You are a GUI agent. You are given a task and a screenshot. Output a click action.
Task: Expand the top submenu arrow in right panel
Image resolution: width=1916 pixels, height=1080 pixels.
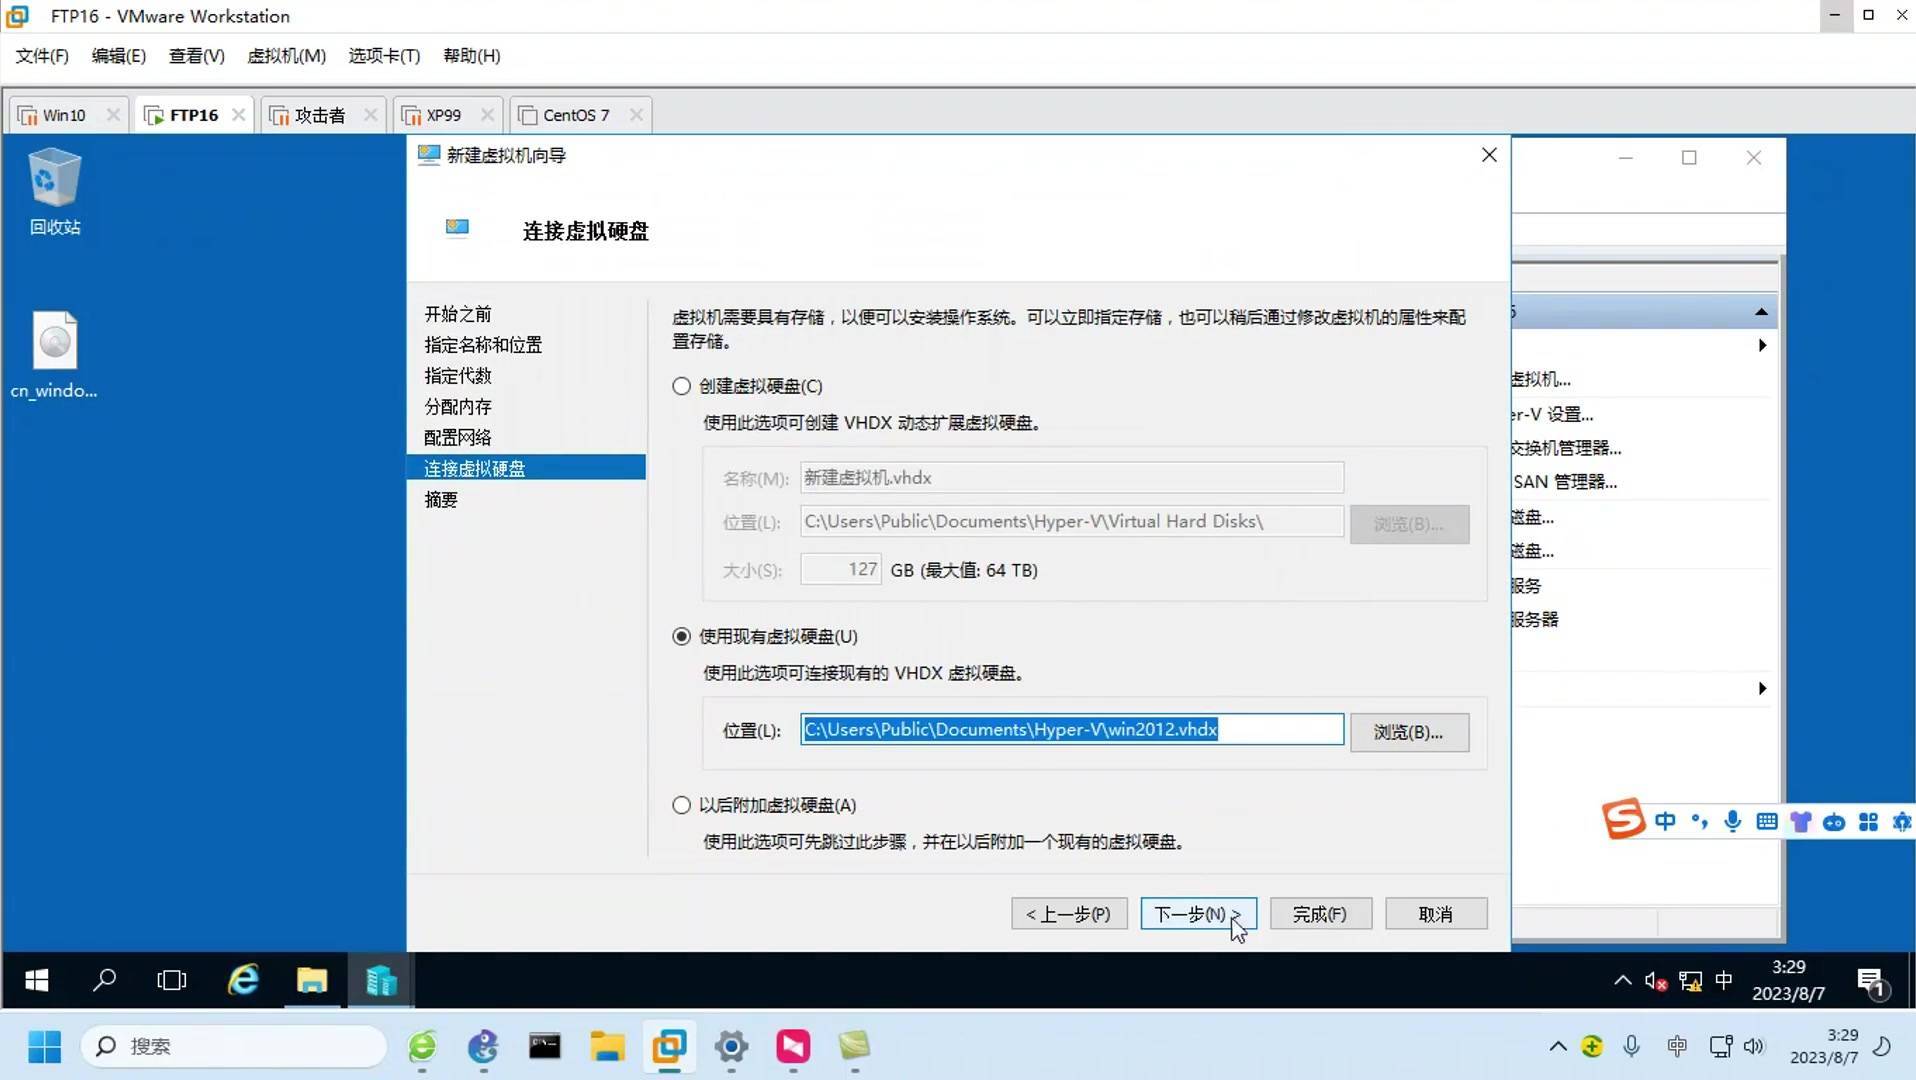click(x=1762, y=345)
